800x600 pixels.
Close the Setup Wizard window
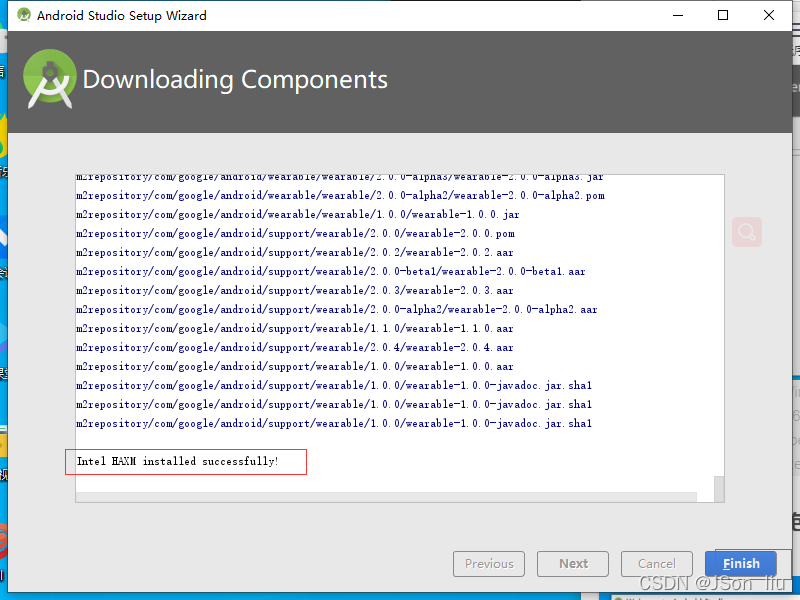pos(769,15)
